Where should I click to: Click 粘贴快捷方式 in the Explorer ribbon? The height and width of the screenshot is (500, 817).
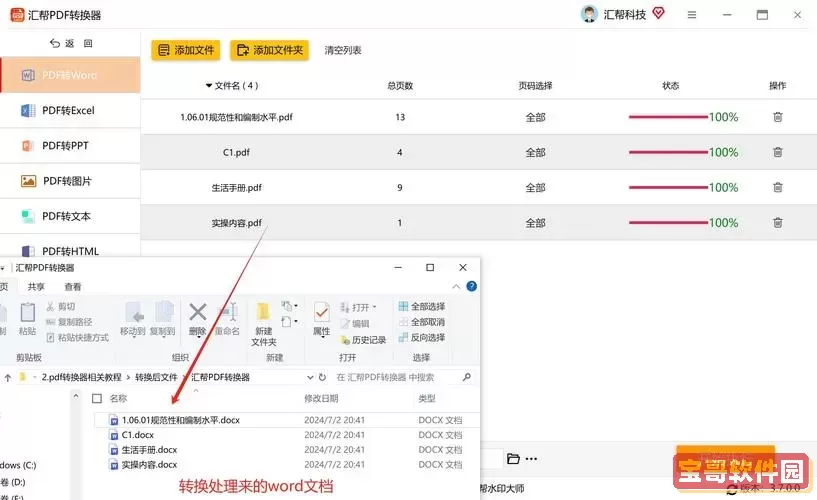tap(78, 338)
